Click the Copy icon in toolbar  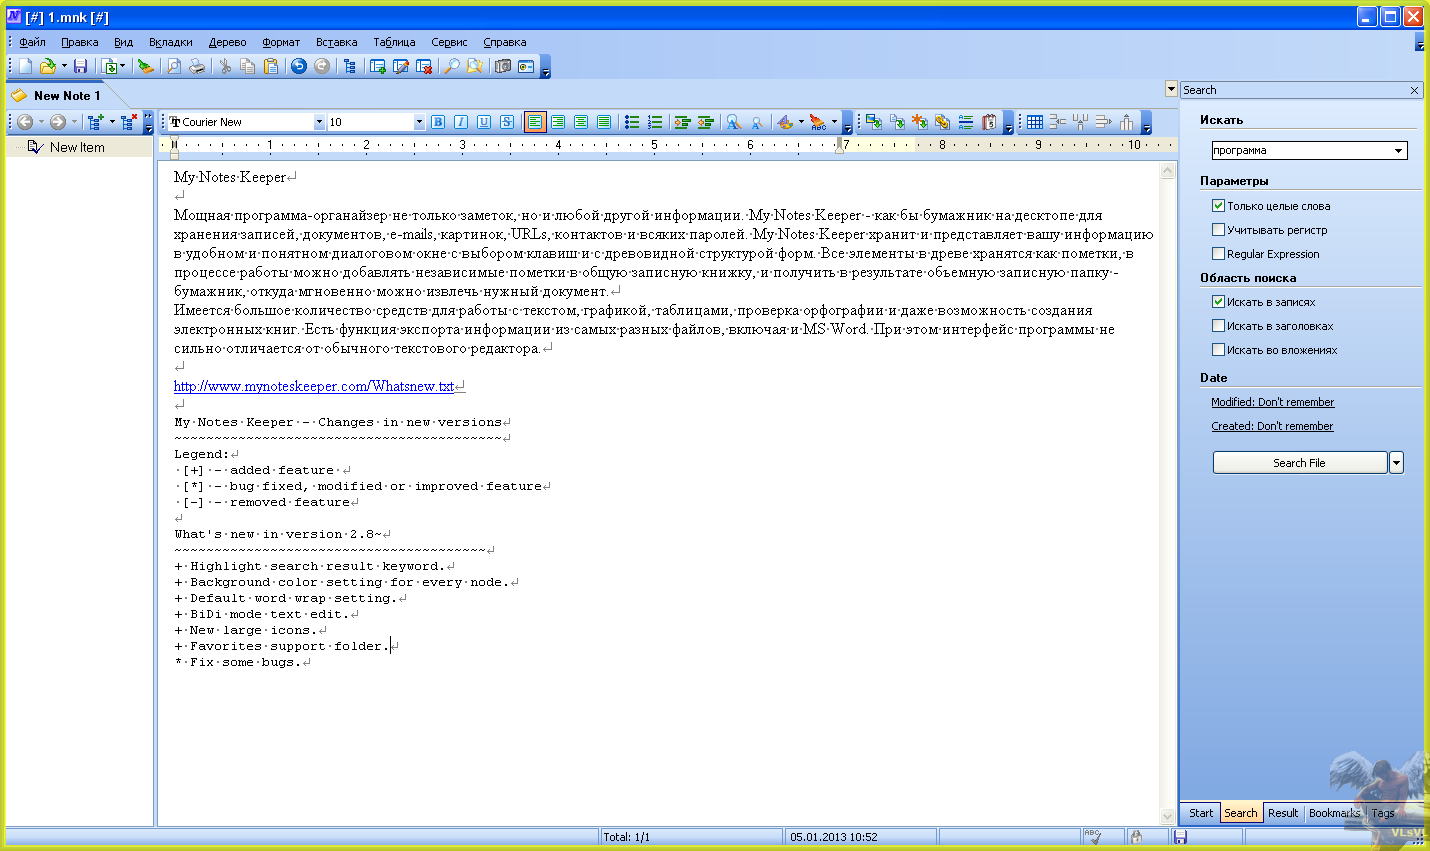pyautogui.click(x=248, y=66)
